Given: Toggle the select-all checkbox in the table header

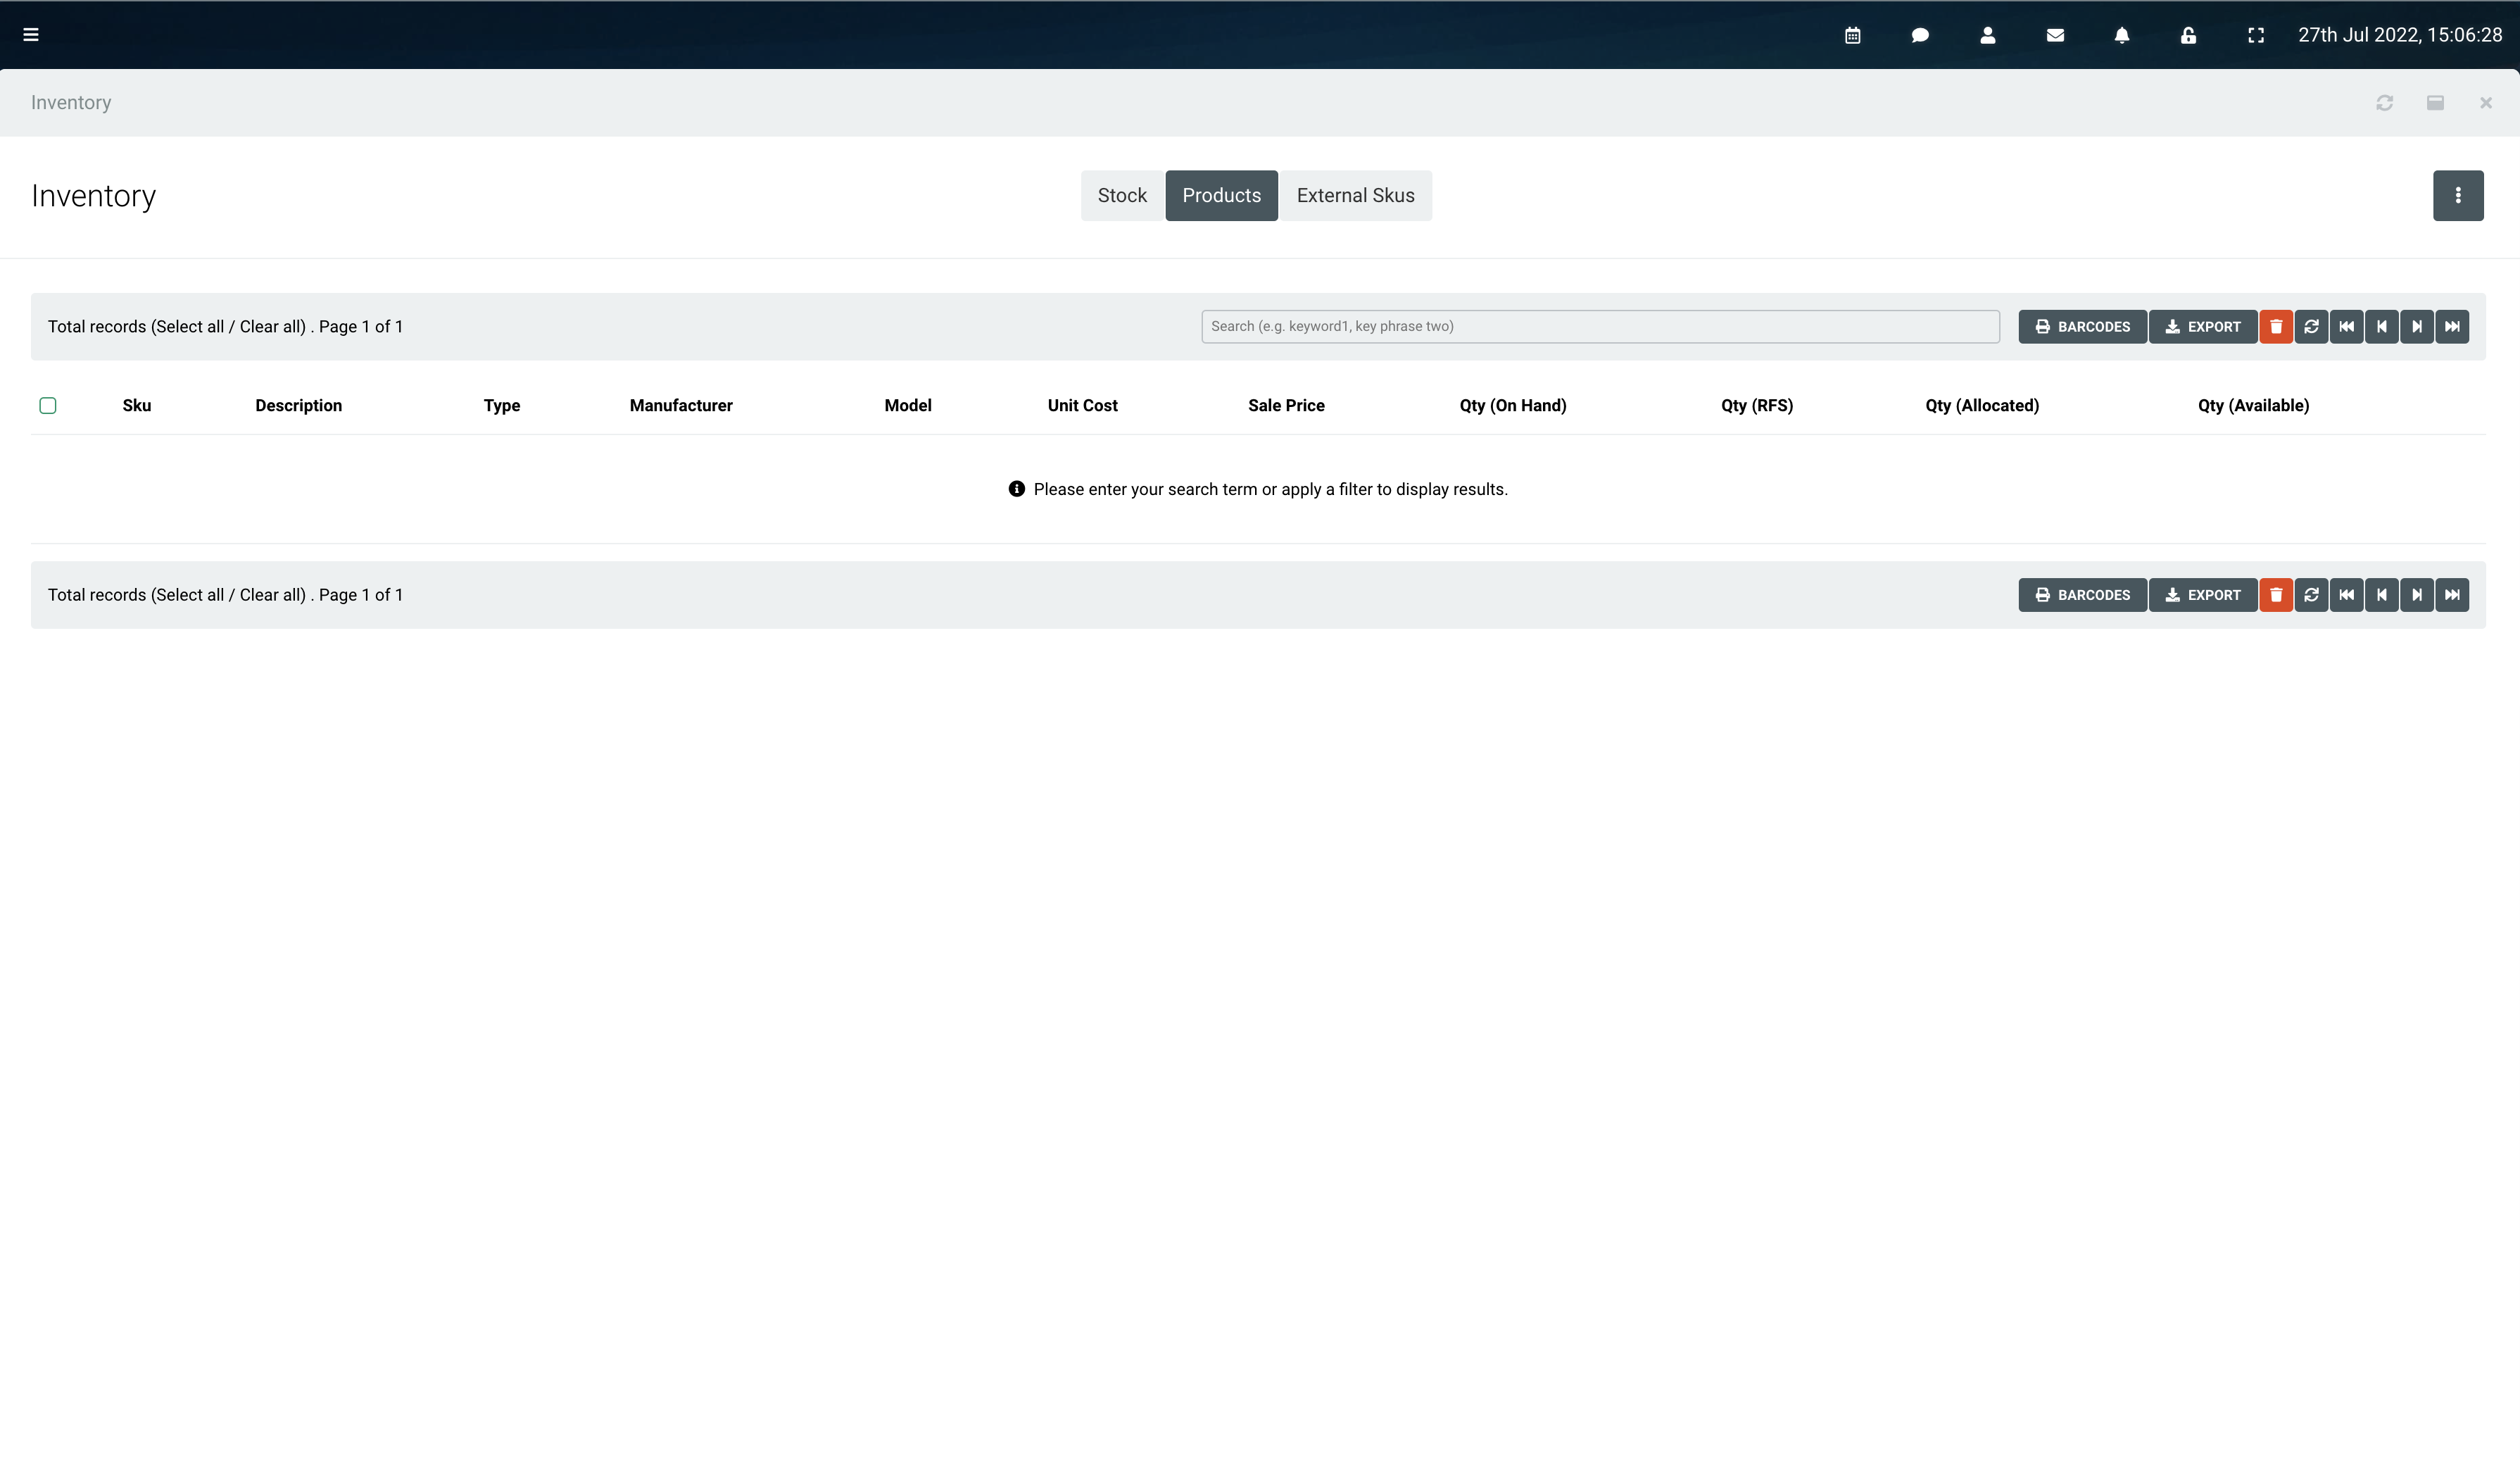Looking at the screenshot, I should pyautogui.click(x=48, y=405).
